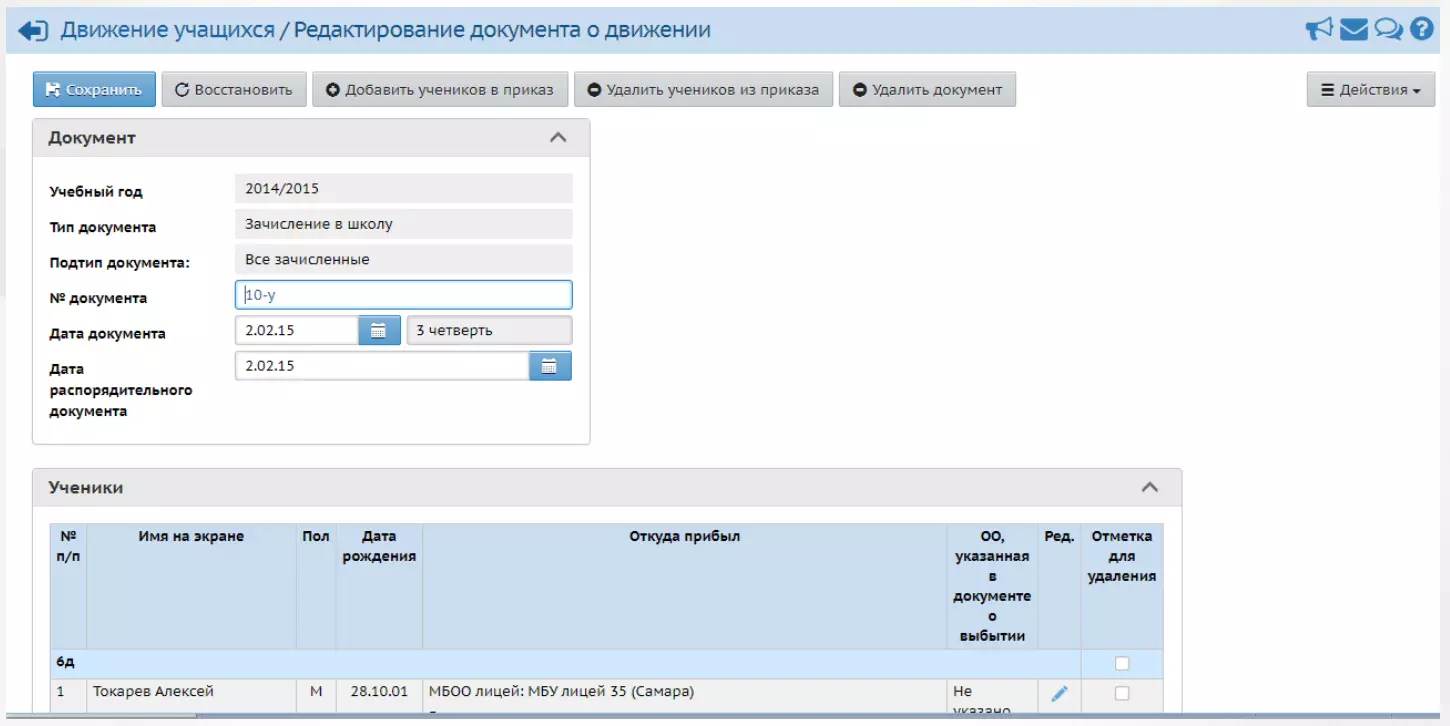Collapse the Ученики panel chevron
The image size is (1450, 726).
(x=1150, y=487)
